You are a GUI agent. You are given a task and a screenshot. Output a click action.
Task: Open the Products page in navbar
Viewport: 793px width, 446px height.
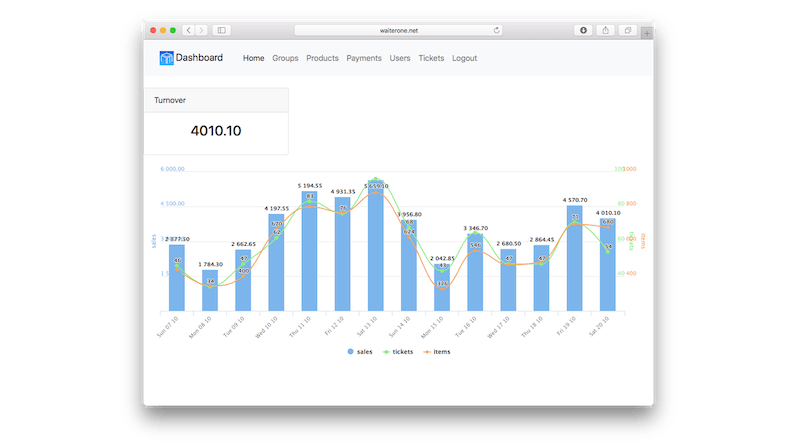click(x=322, y=58)
